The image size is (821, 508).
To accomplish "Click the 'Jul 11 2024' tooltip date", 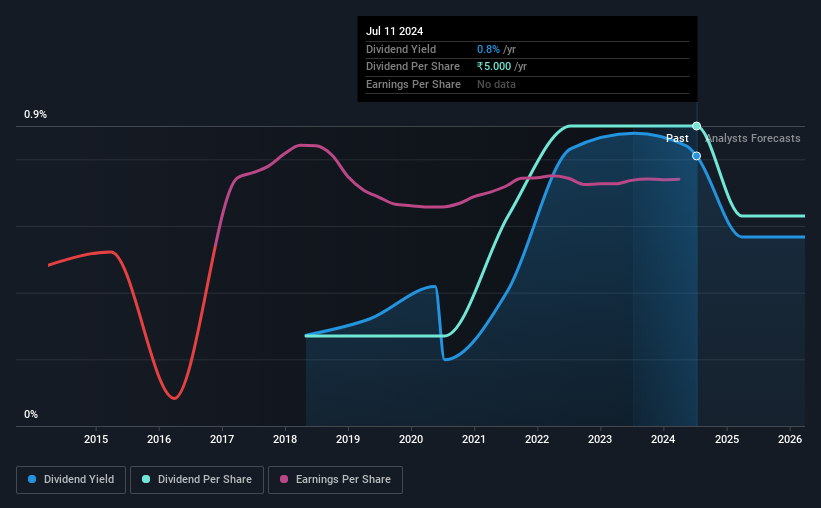I will point(394,31).
